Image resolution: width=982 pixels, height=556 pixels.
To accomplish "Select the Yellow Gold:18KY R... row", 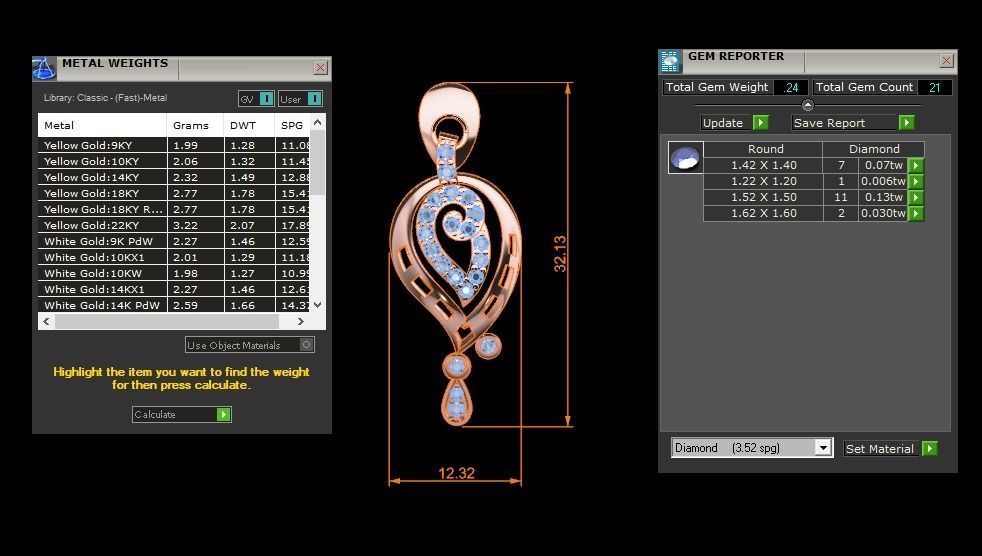I will [x=173, y=209].
